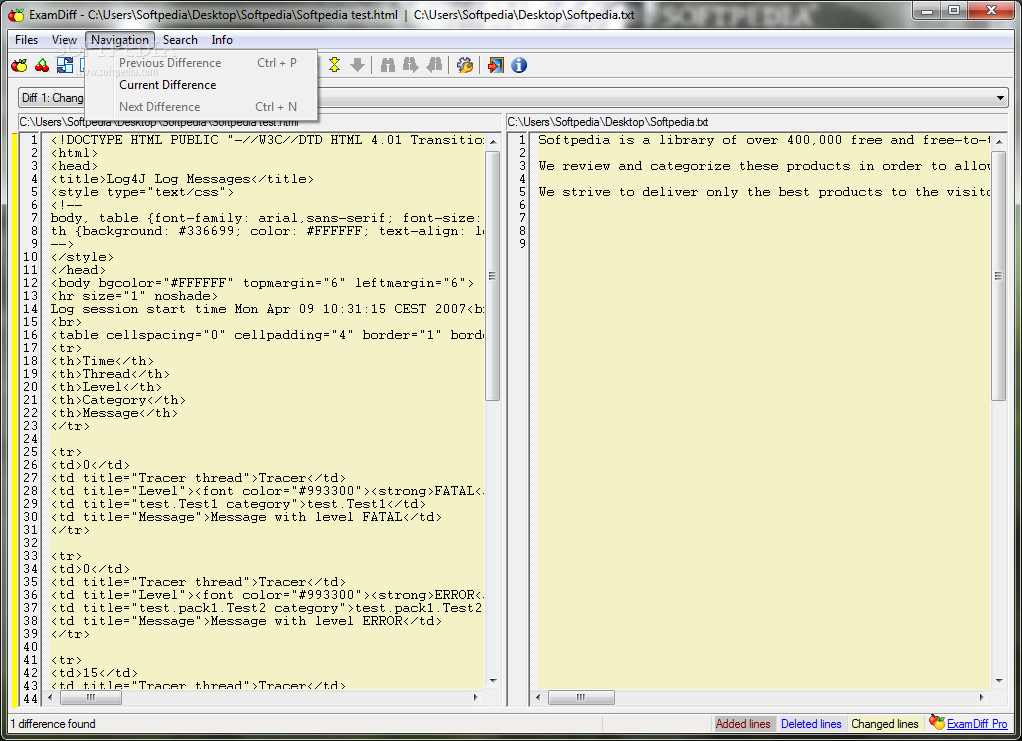Image resolution: width=1022 pixels, height=741 pixels.
Task: Click the line starting 'Log session start time'
Action: pos(267,308)
